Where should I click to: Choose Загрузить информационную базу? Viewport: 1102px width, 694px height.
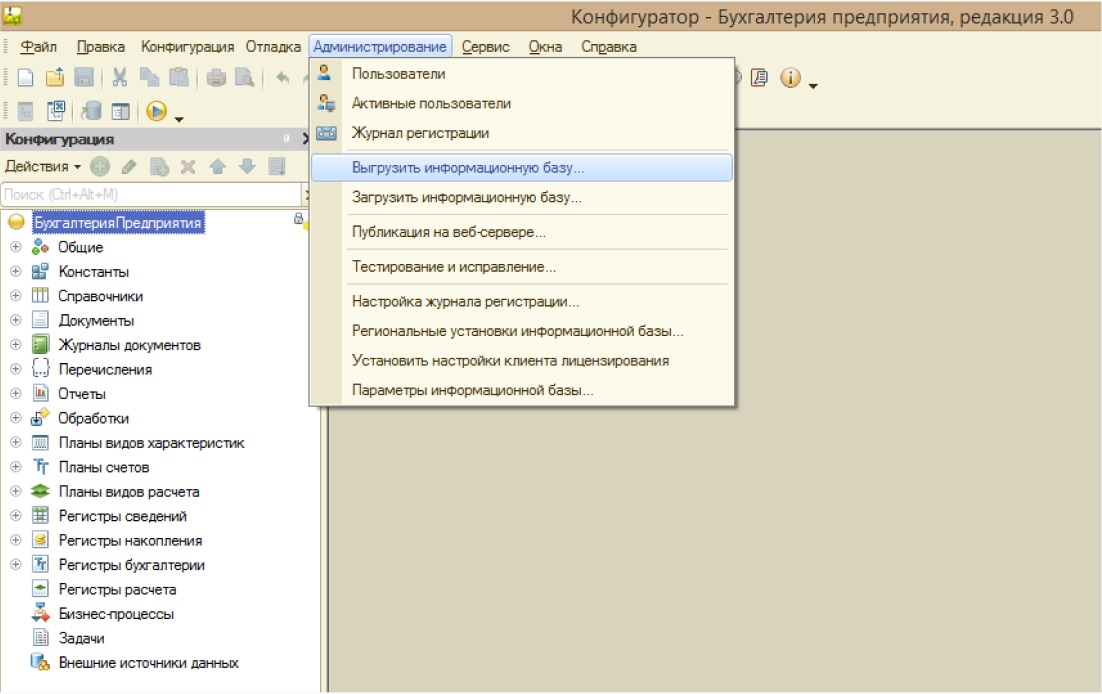click(521, 198)
